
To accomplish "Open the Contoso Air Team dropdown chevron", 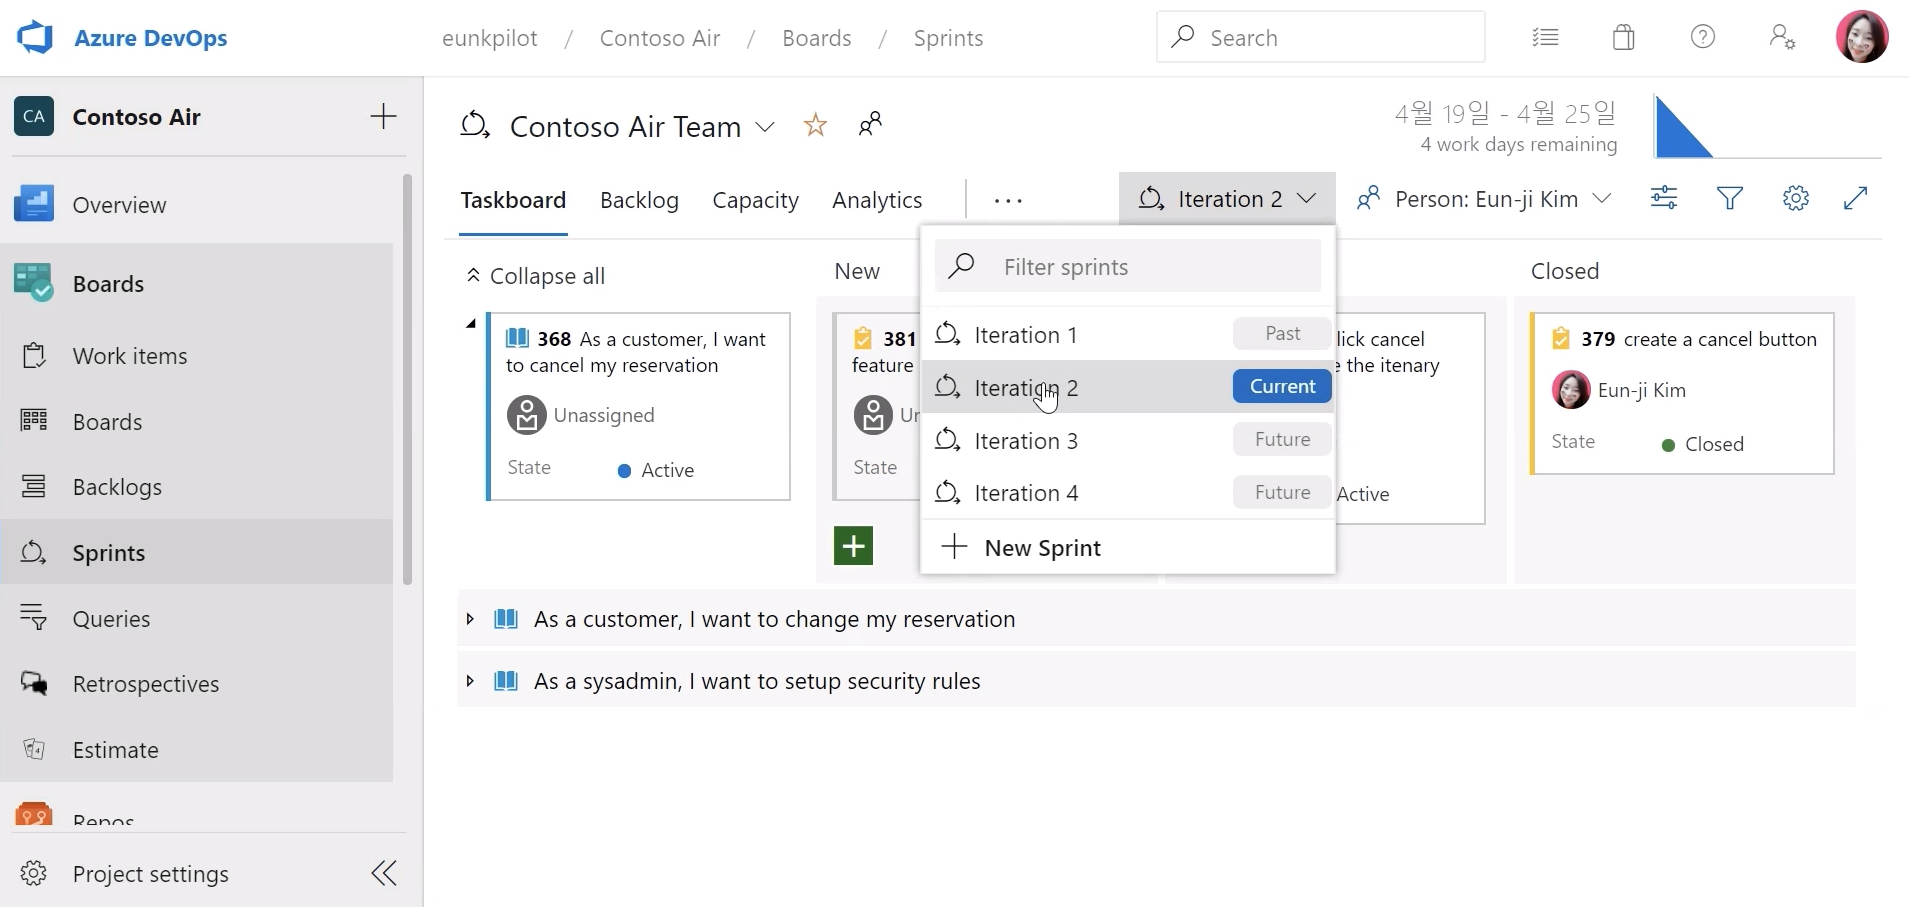I will [765, 127].
